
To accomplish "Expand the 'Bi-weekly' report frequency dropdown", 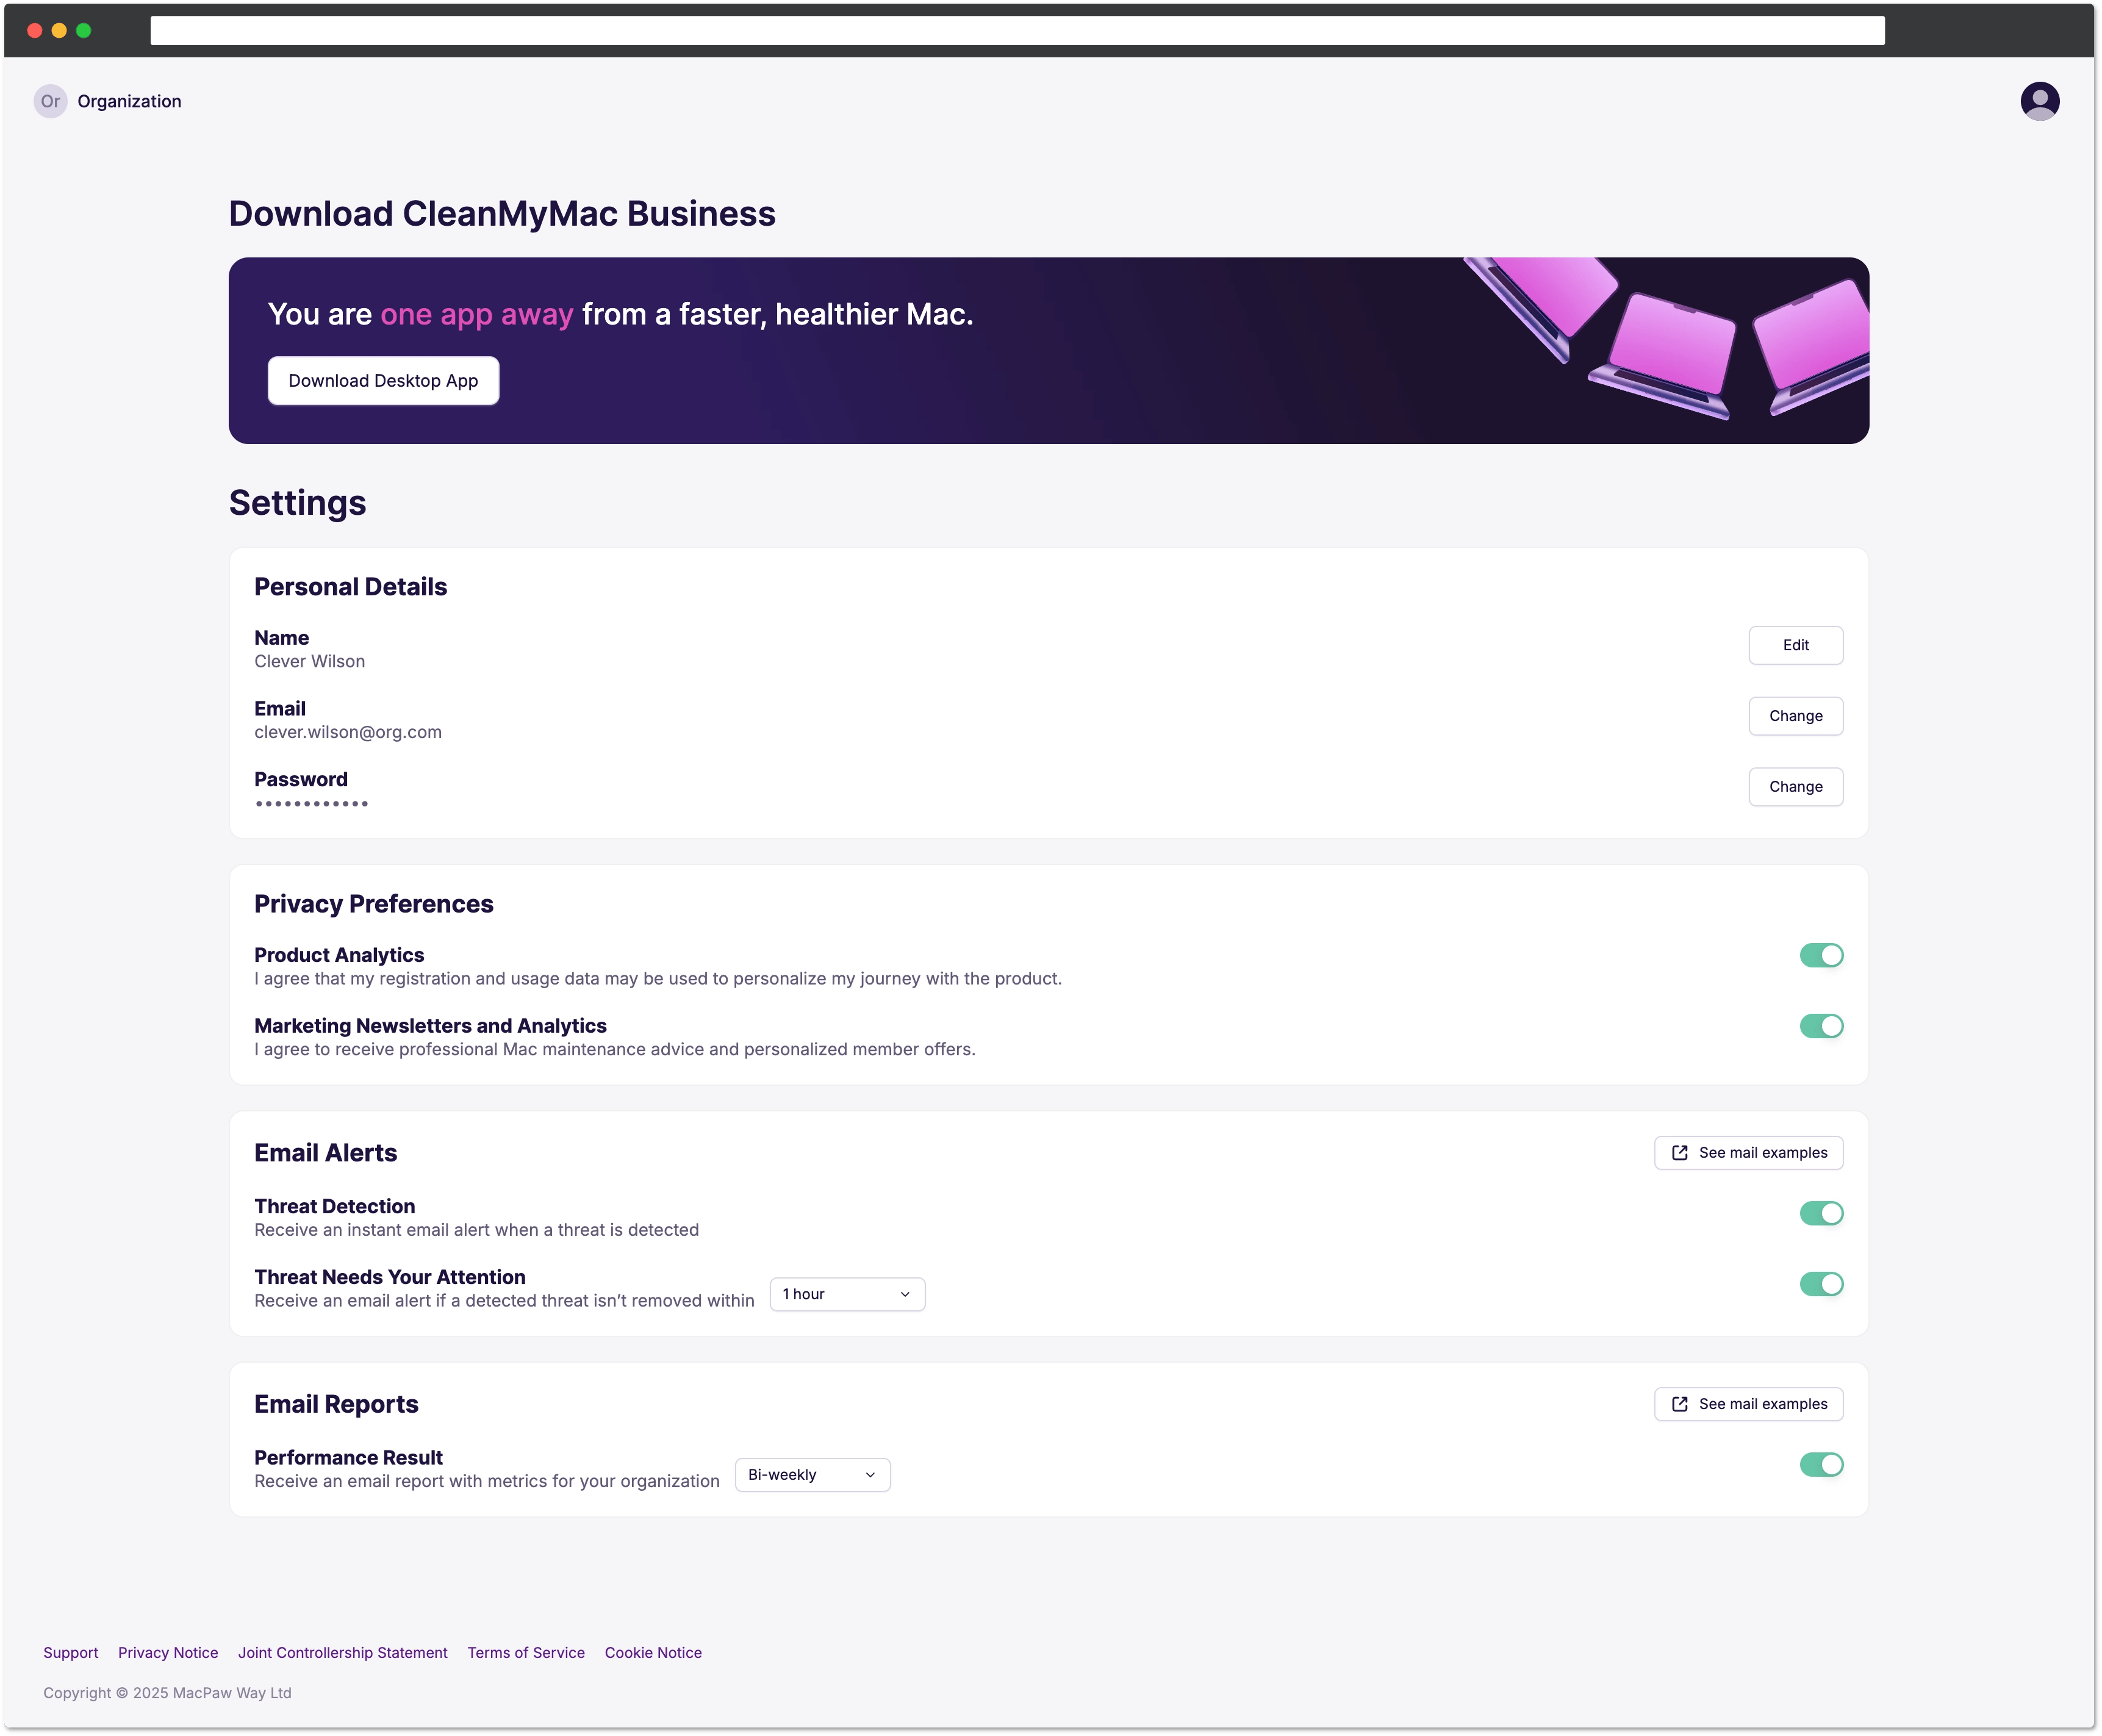I will click(812, 1474).
